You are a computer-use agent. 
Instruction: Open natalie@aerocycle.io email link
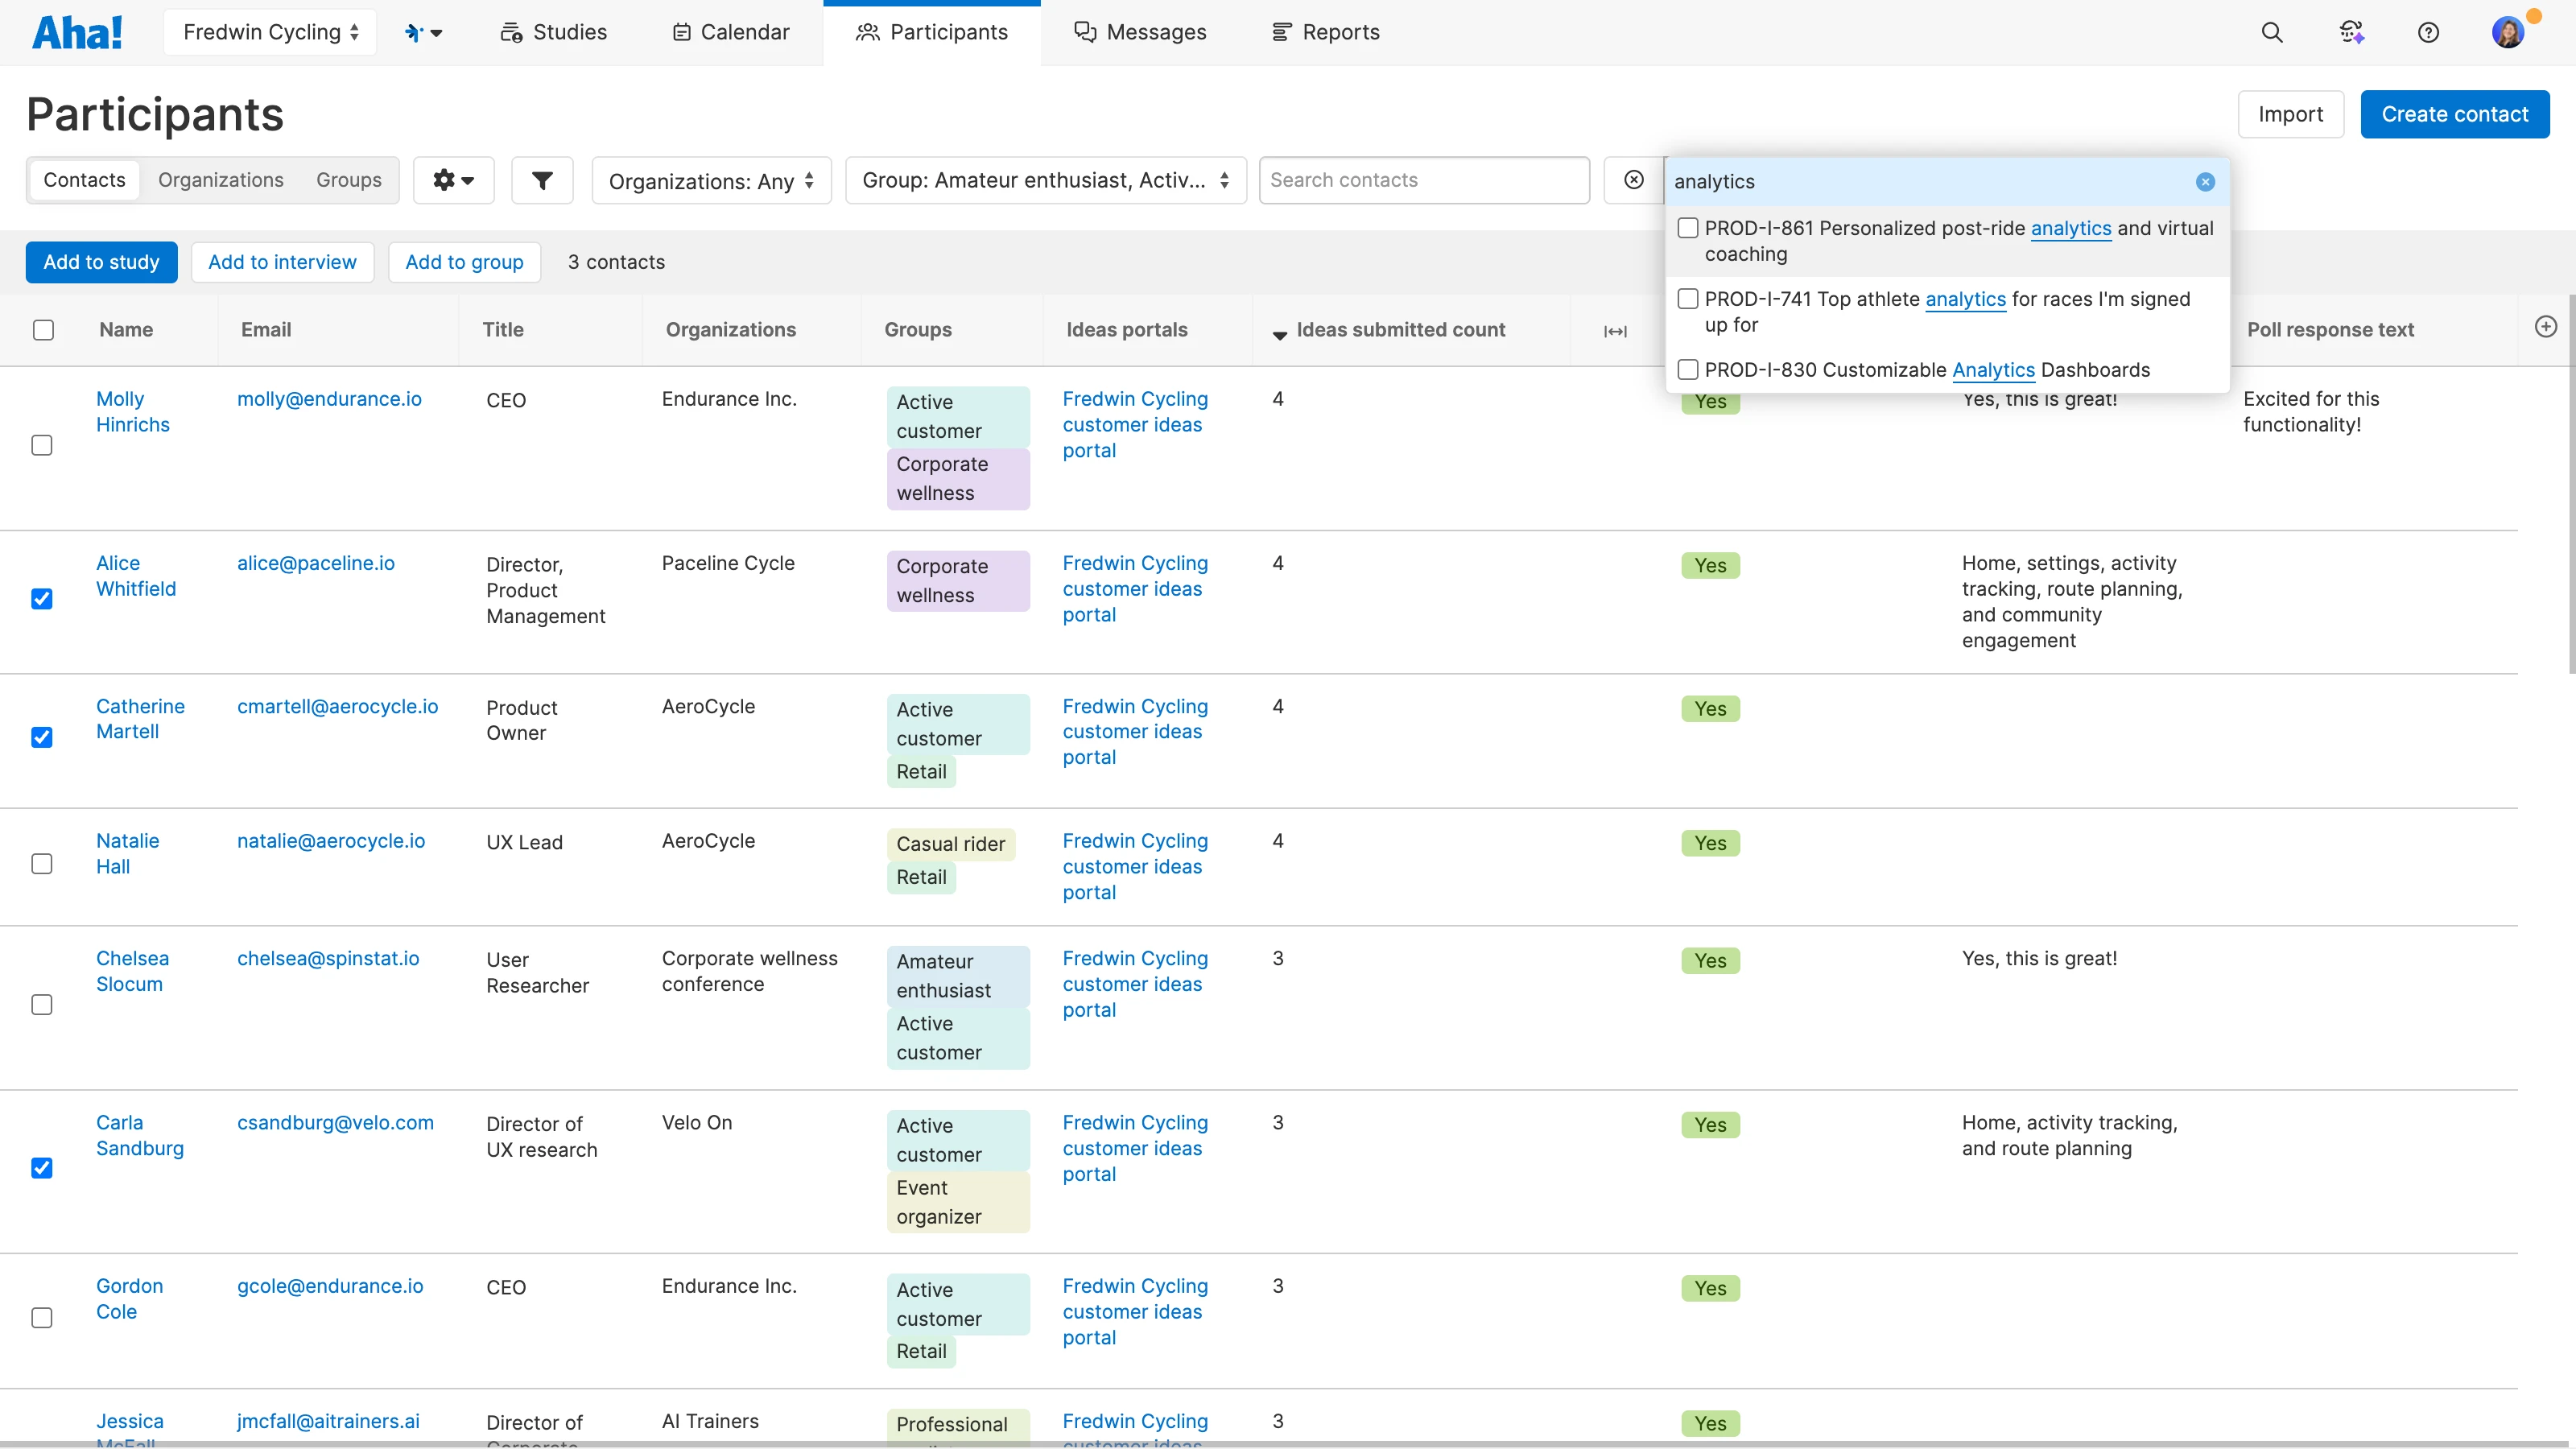[x=331, y=841]
